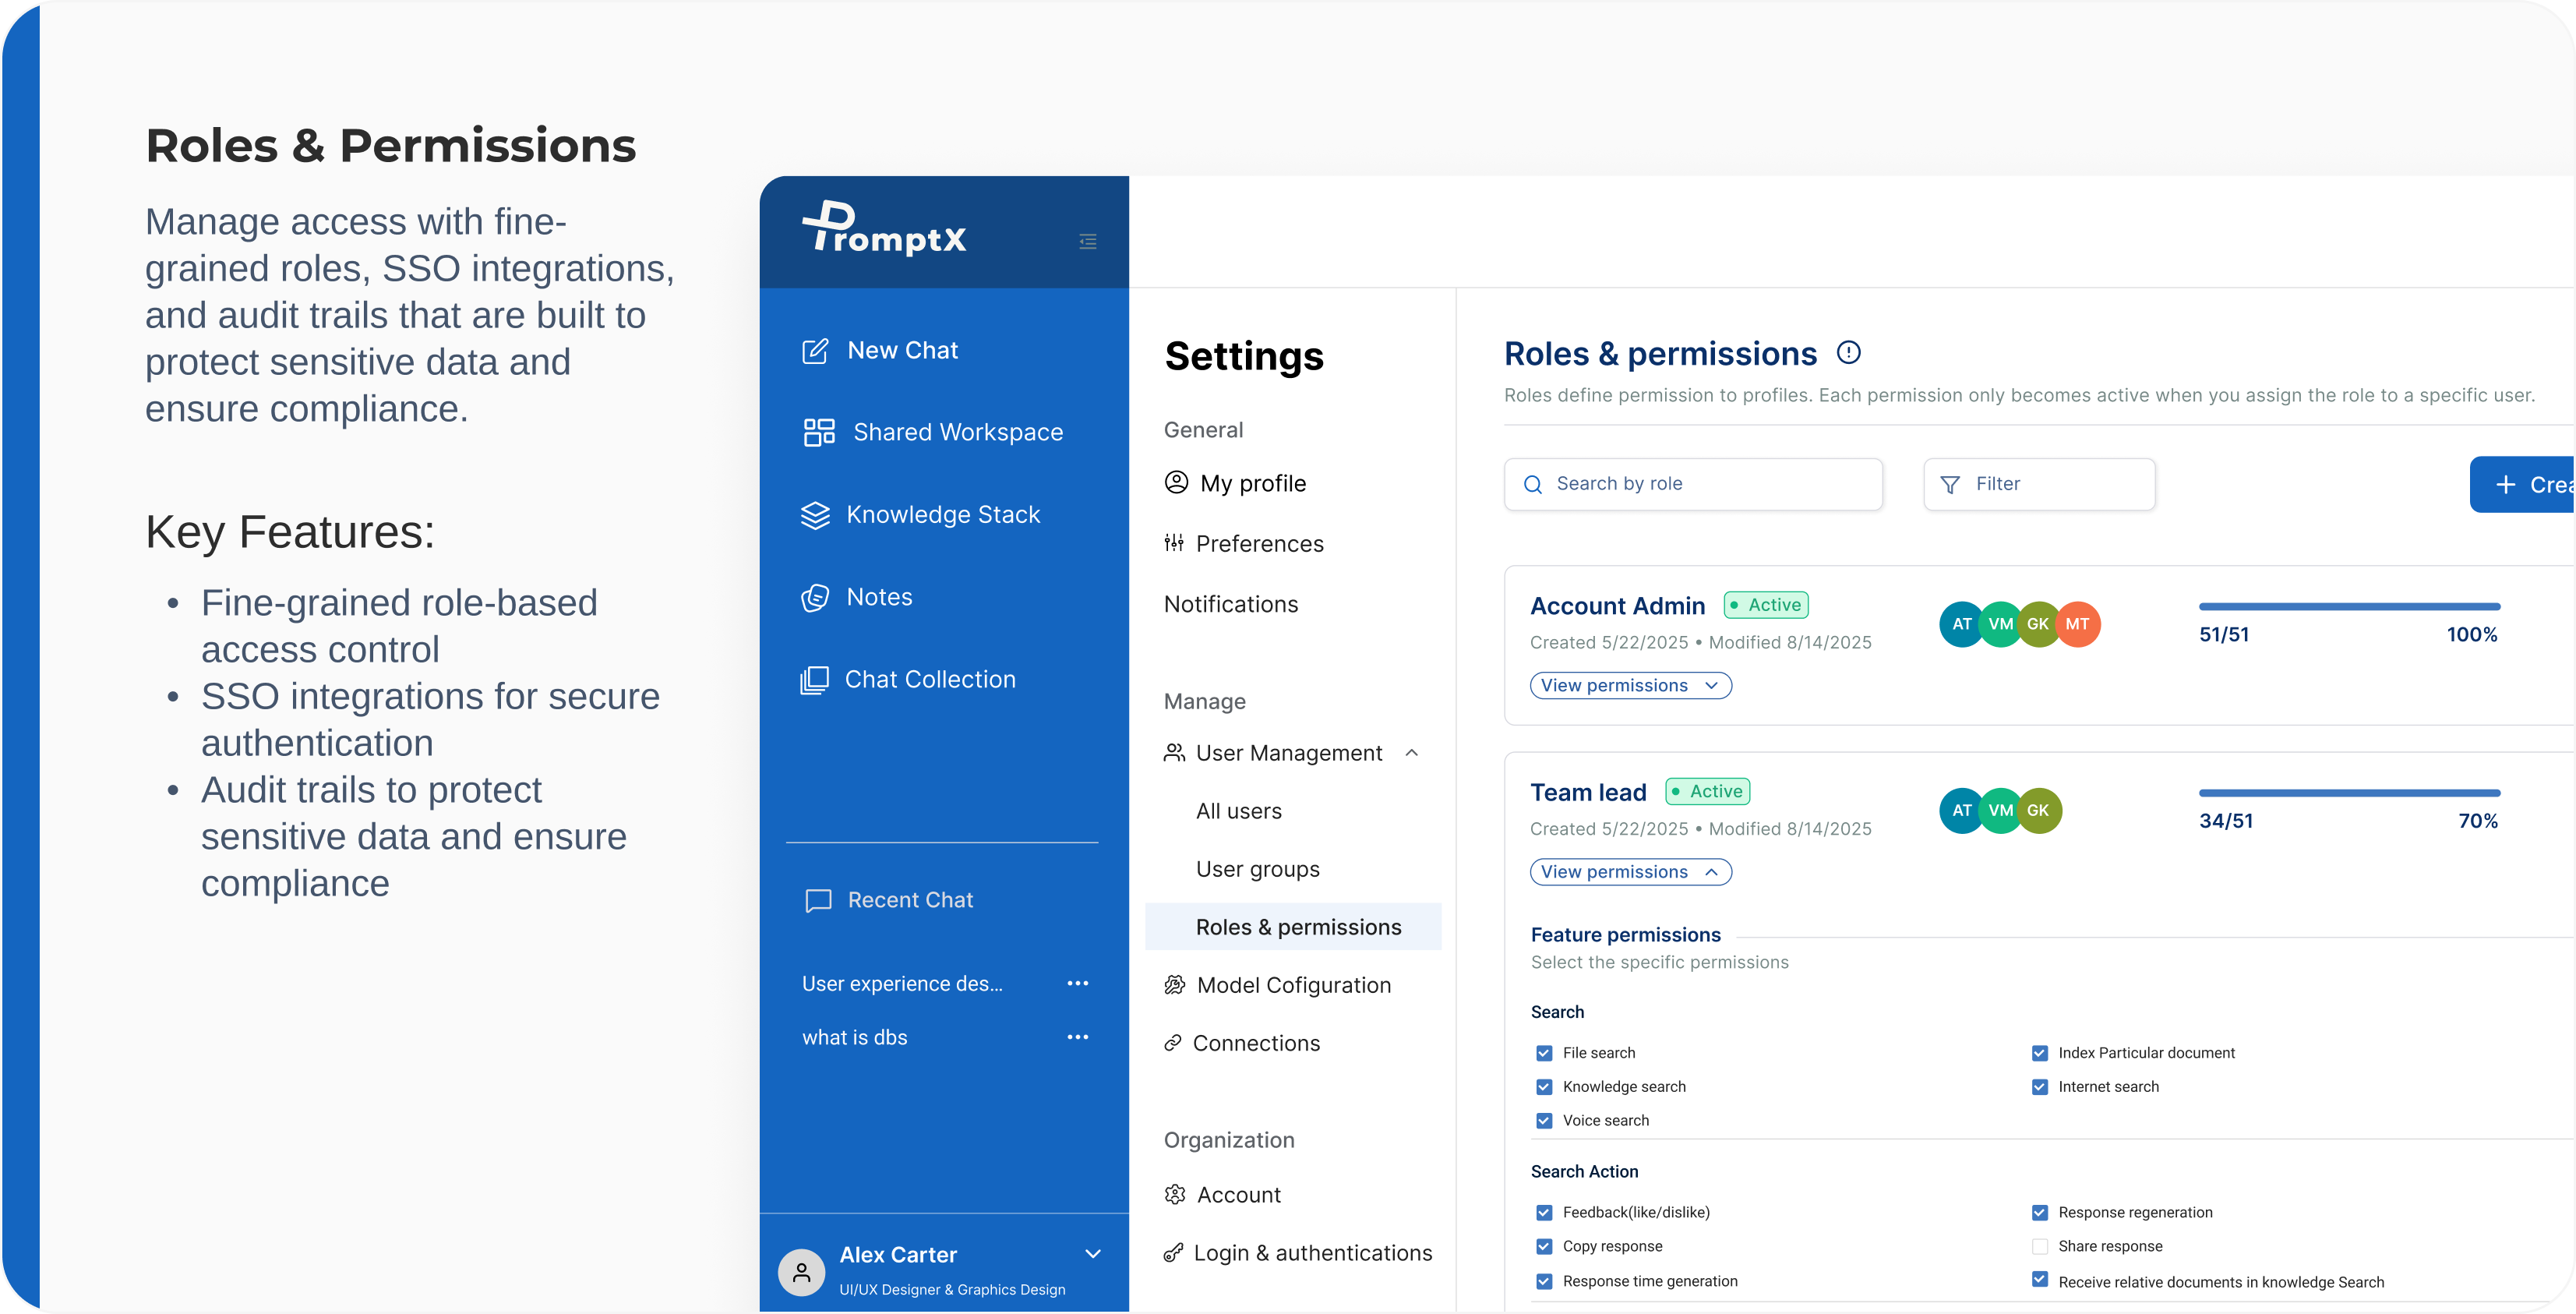The height and width of the screenshot is (1314, 2576).
Task: Open Alex Carter profile dropdown chevron
Action: [1093, 1254]
